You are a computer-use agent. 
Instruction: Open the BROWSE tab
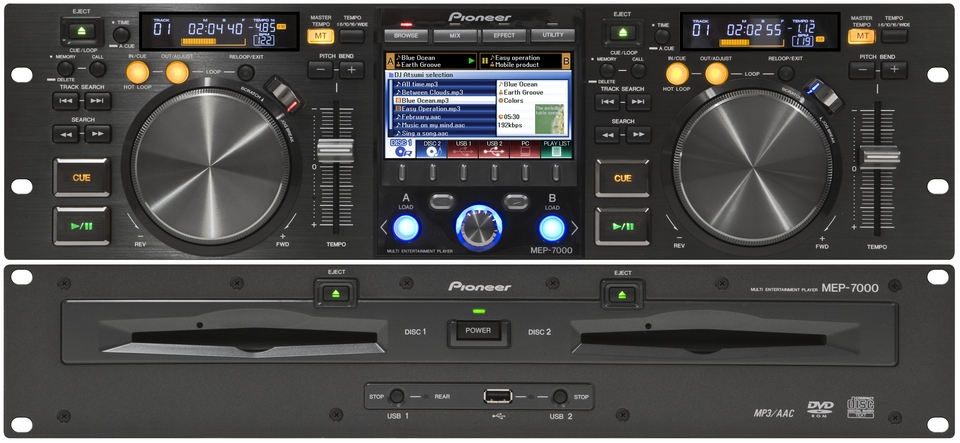(406, 35)
